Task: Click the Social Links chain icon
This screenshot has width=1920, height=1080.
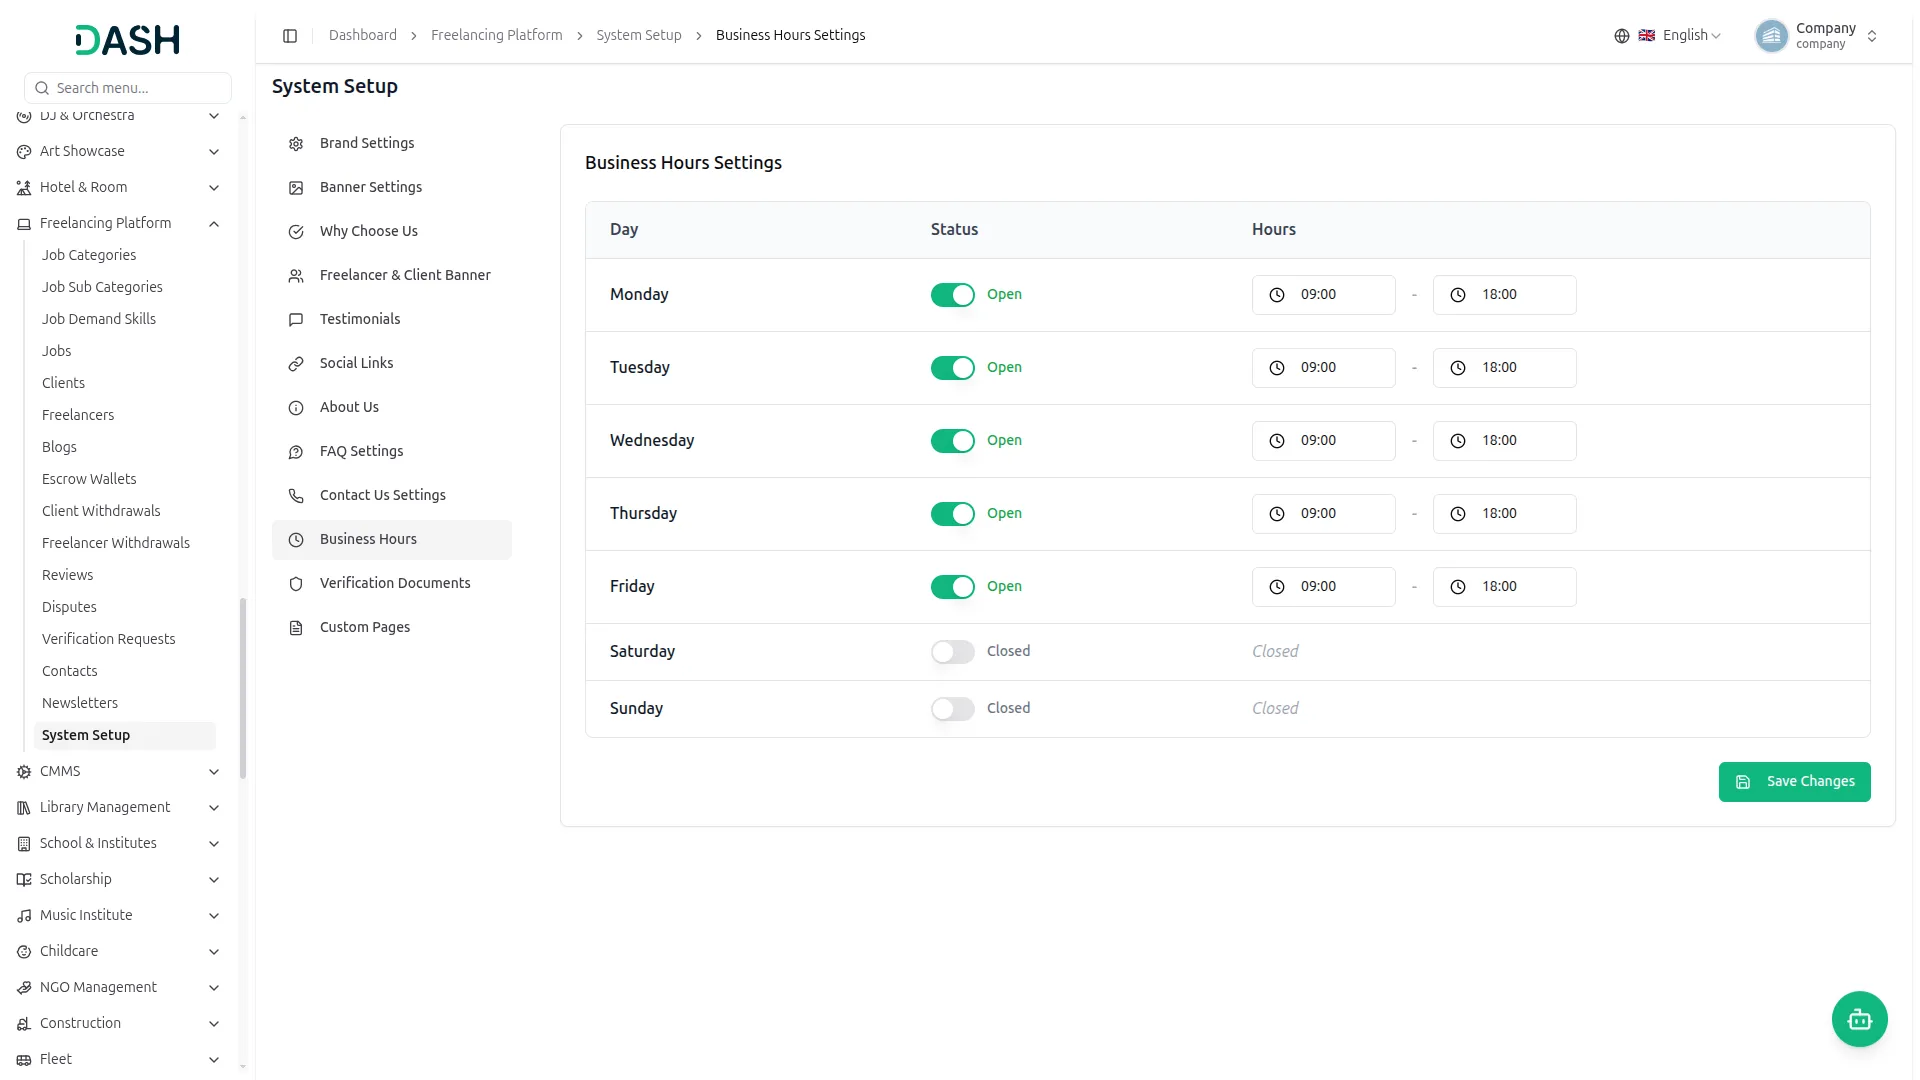Action: tap(296, 364)
